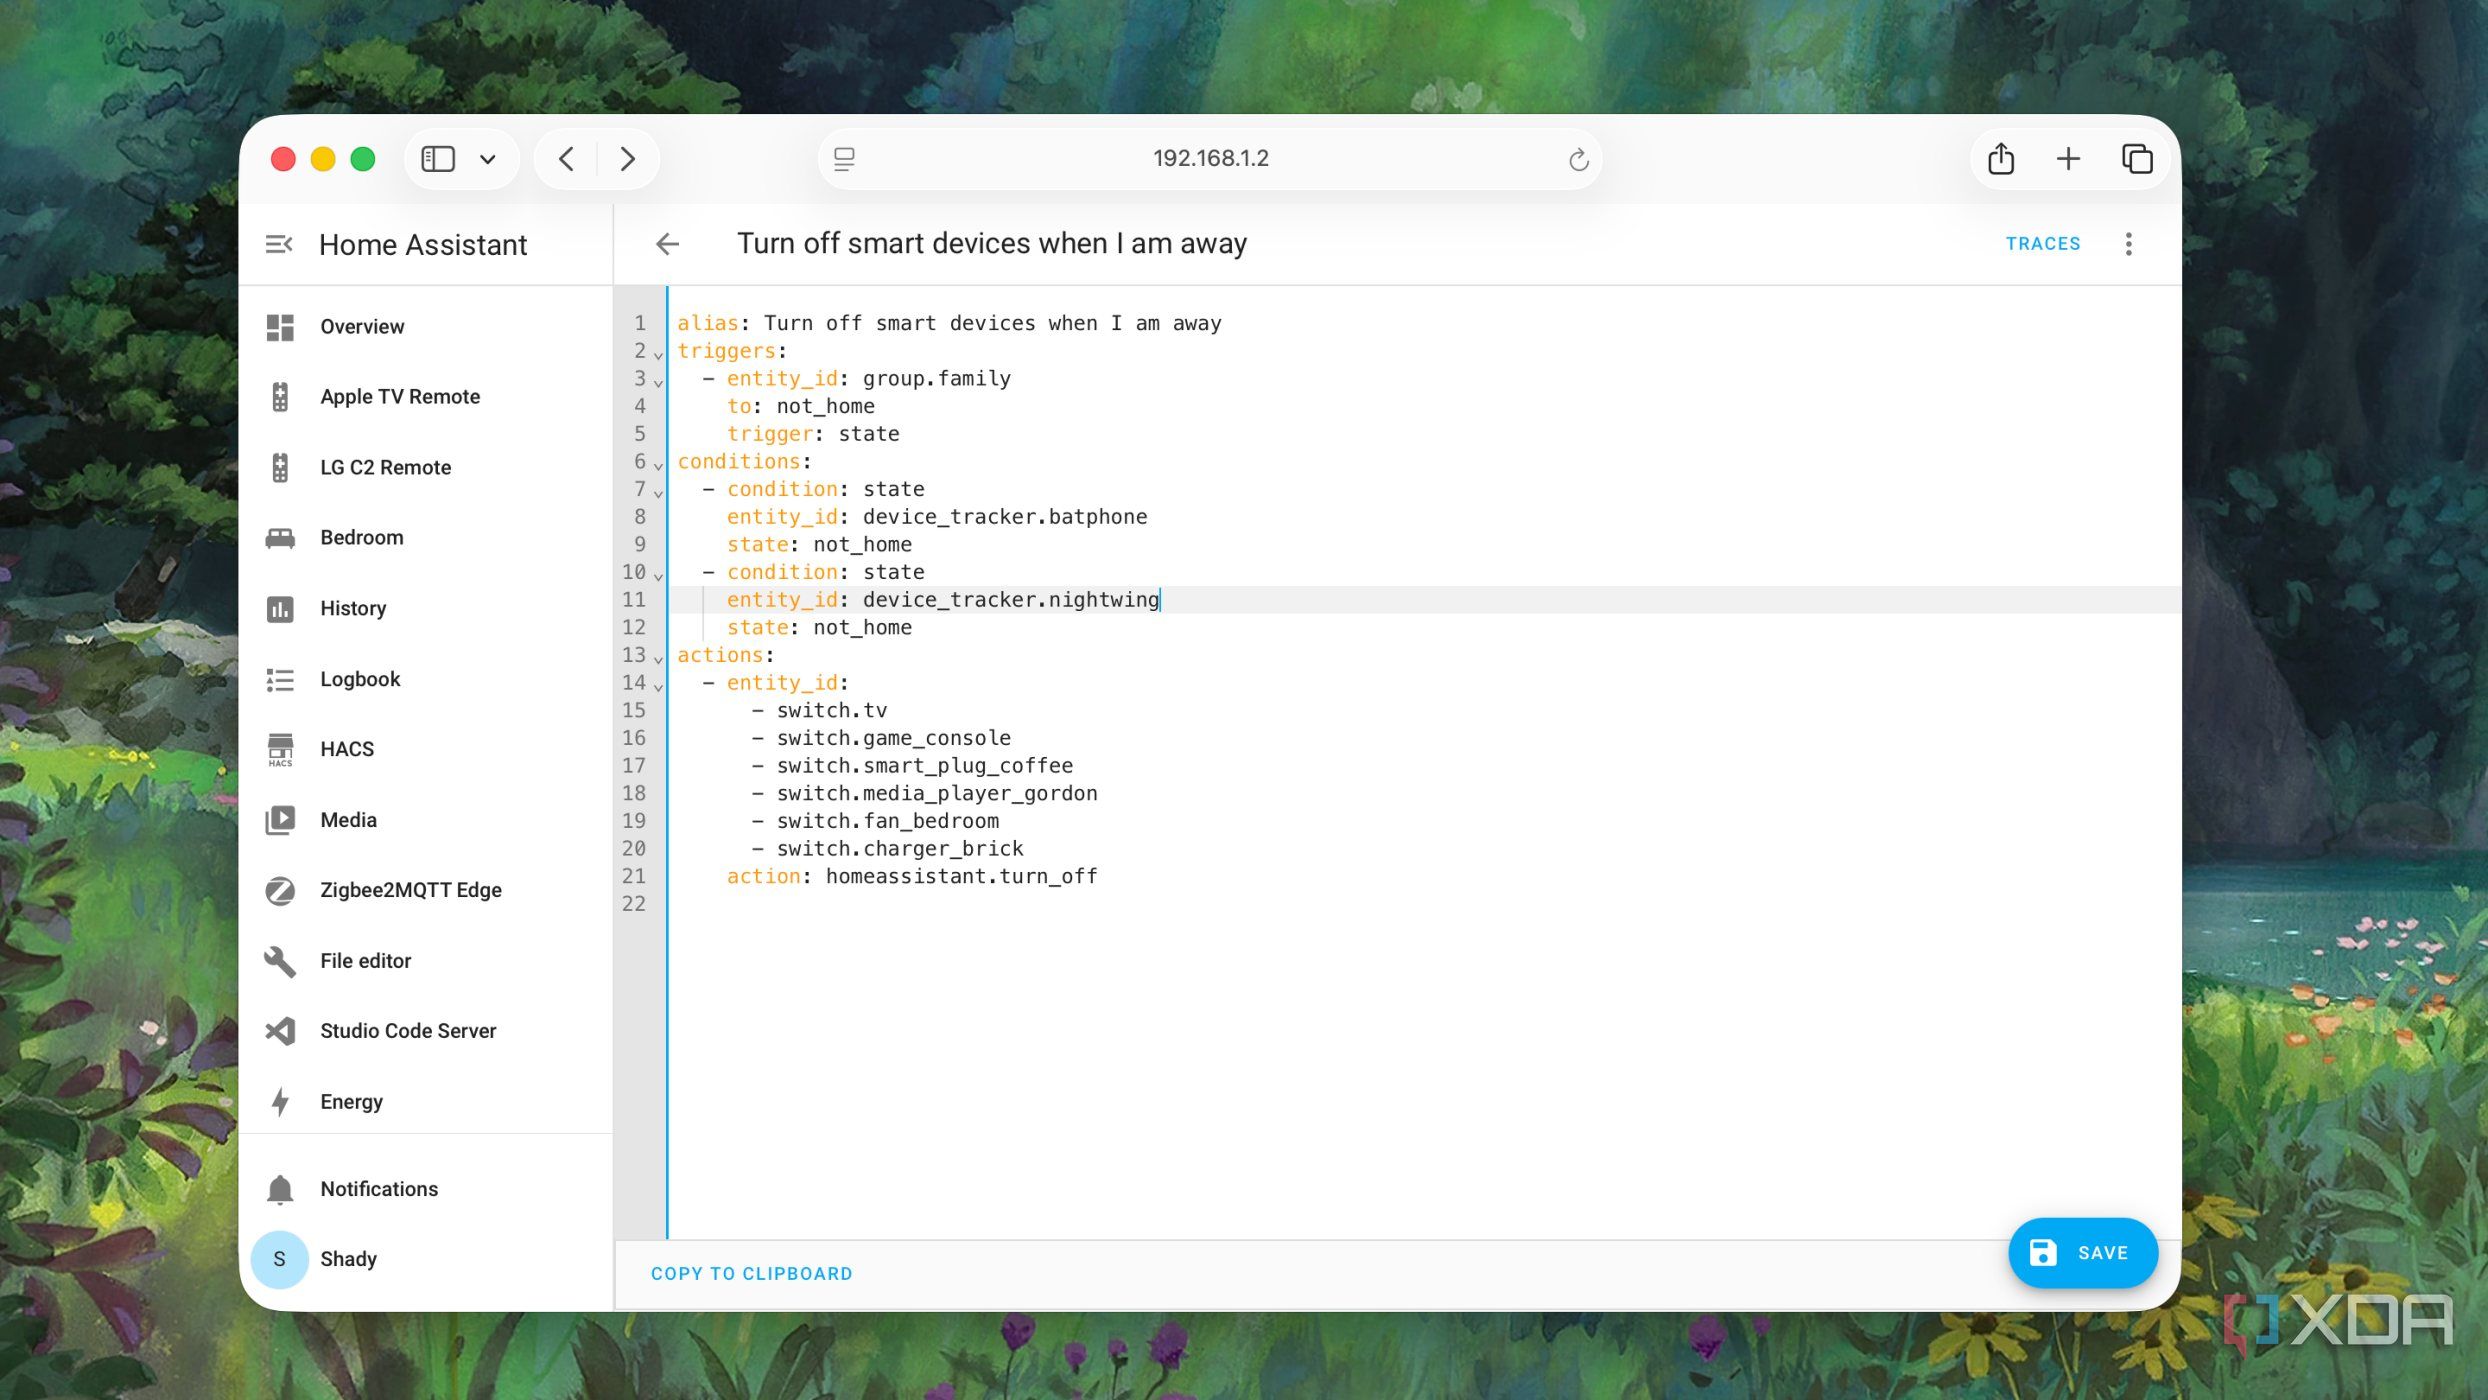
Task: Click line with device_tracker.nightwing
Action: point(1424,600)
